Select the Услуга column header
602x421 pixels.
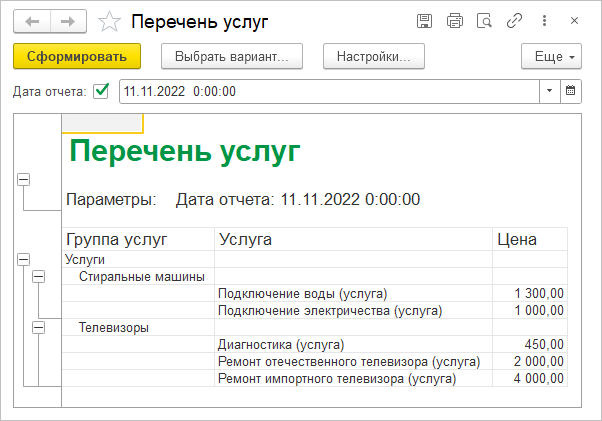(x=353, y=239)
